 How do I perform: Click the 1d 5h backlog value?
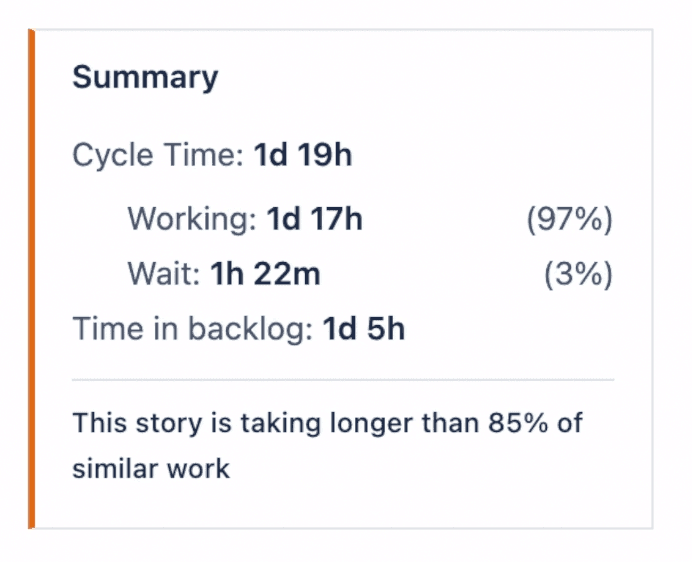point(363,328)
